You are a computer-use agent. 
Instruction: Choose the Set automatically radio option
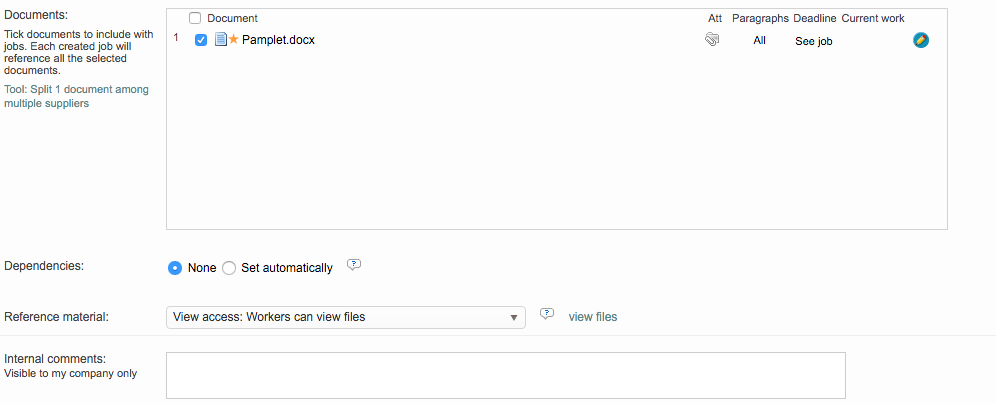(x=229, y=268)
